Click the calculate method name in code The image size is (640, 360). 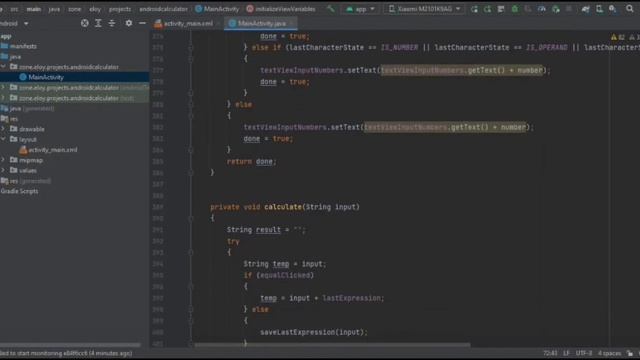[283, 207]
